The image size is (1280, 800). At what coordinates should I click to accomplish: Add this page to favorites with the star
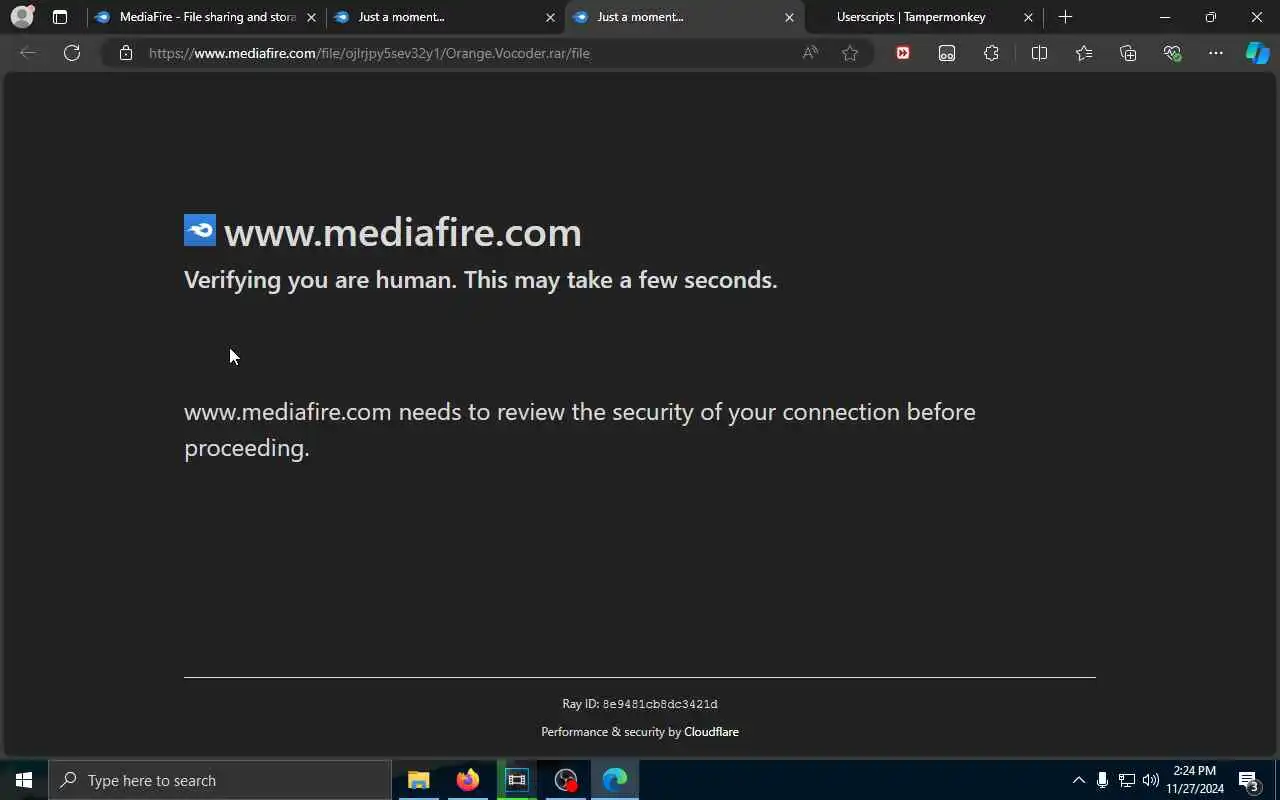coord(850,53)
